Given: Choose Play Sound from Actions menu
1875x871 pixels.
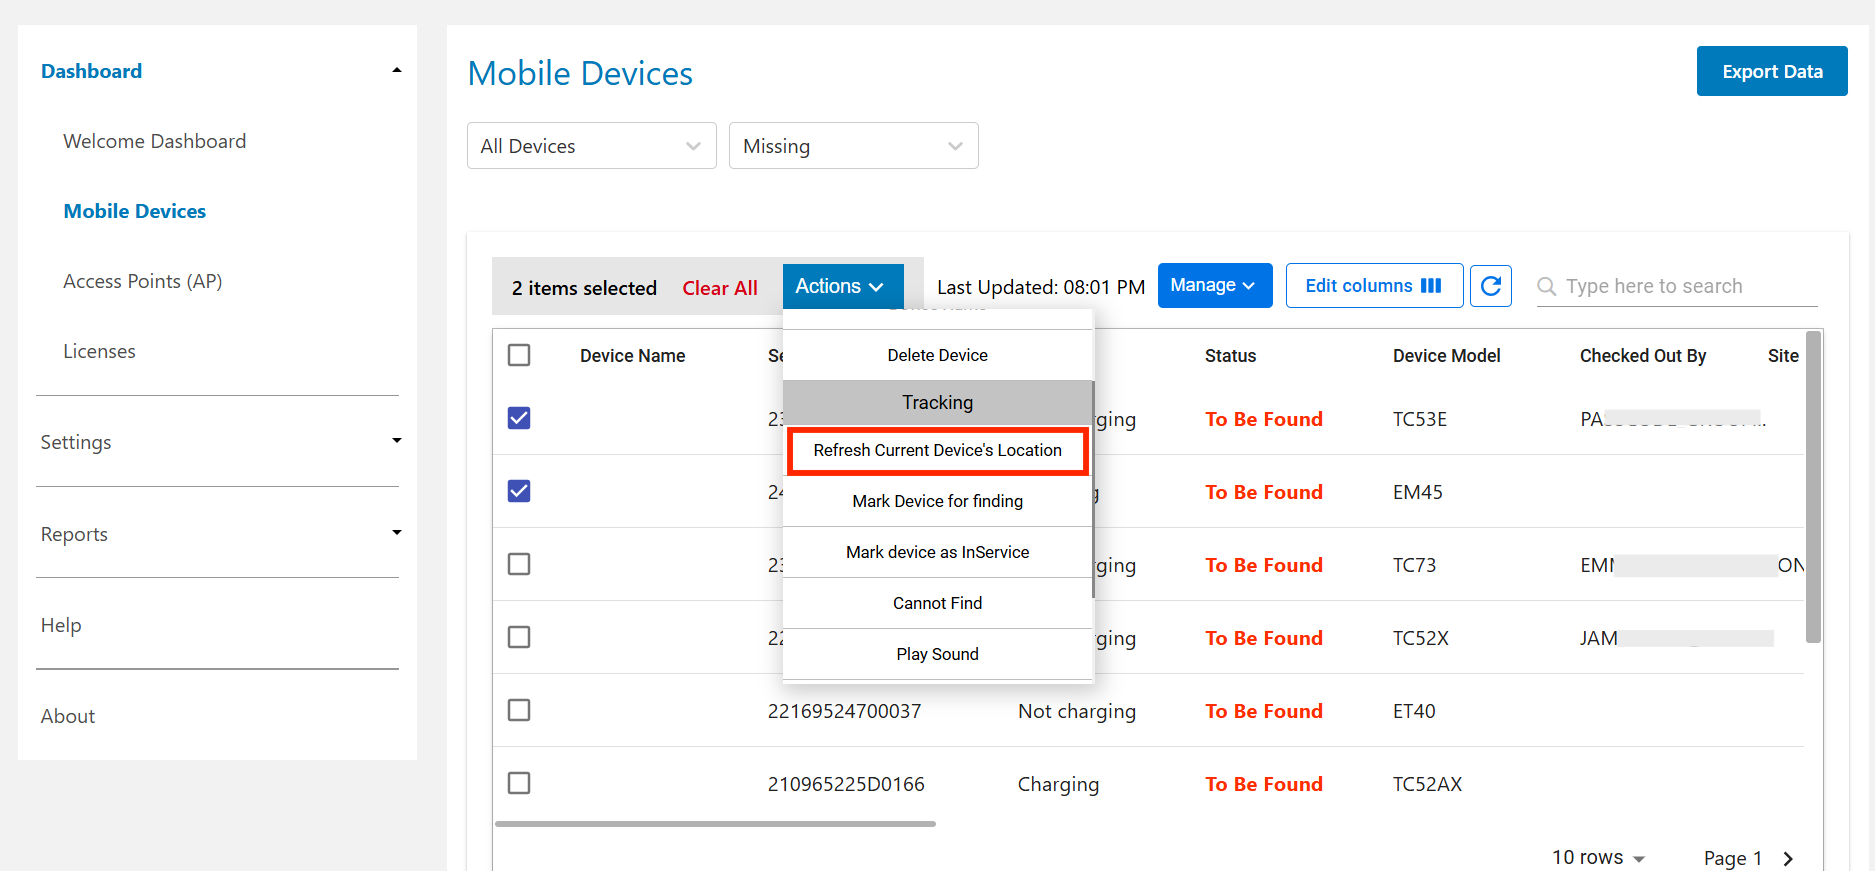Looking at the screenshot, I should [937, 654].
